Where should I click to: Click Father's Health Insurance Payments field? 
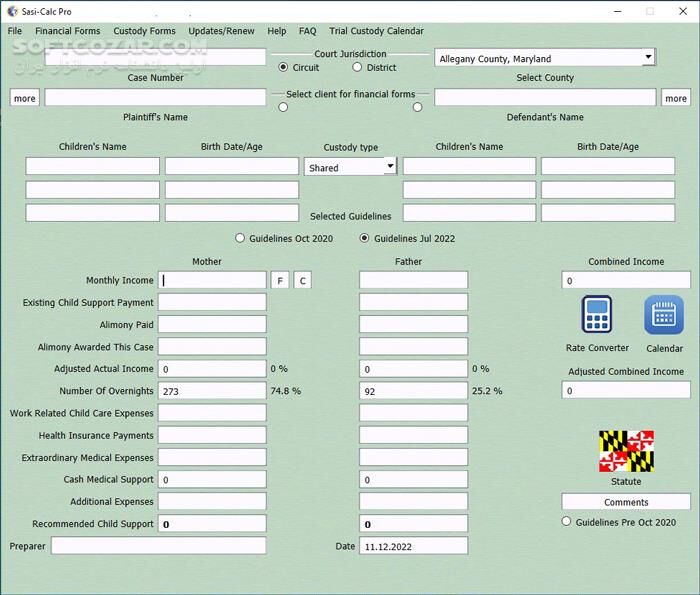(413, 435)
